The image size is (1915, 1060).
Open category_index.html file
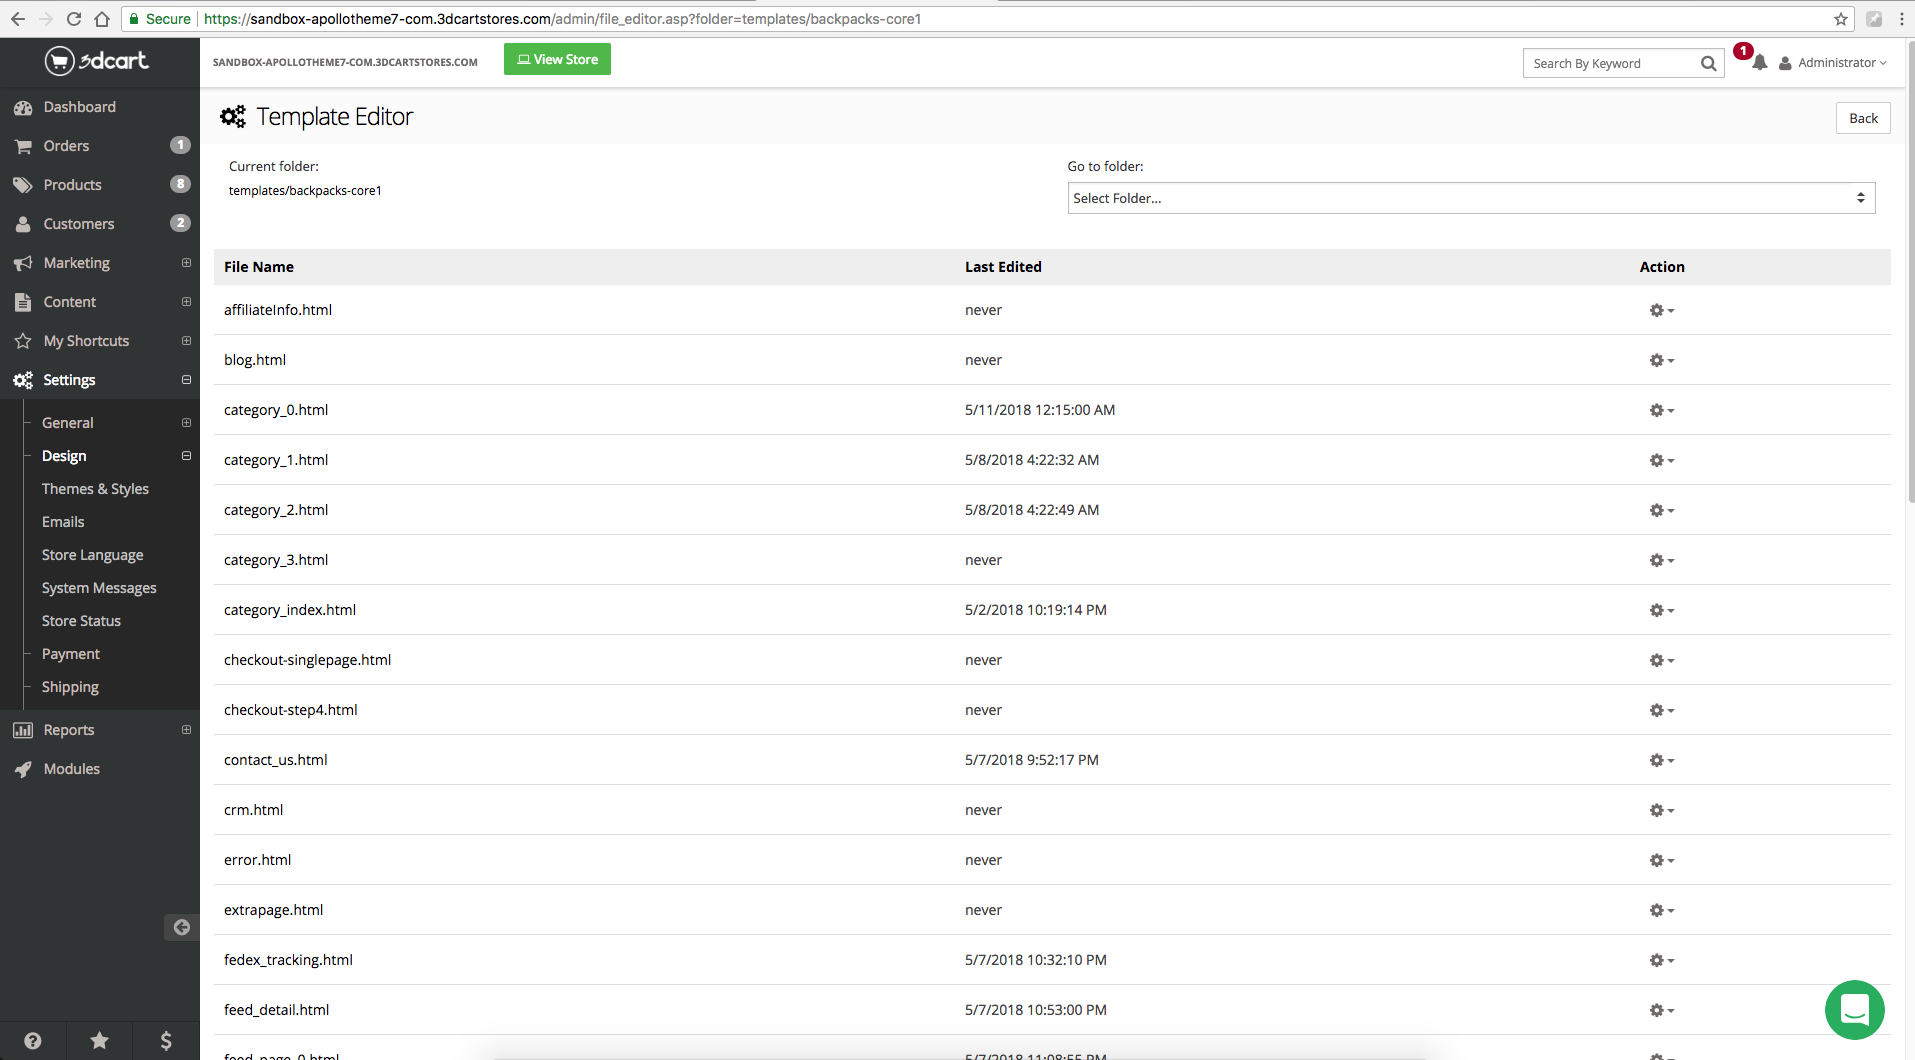(x=290, y=610)
